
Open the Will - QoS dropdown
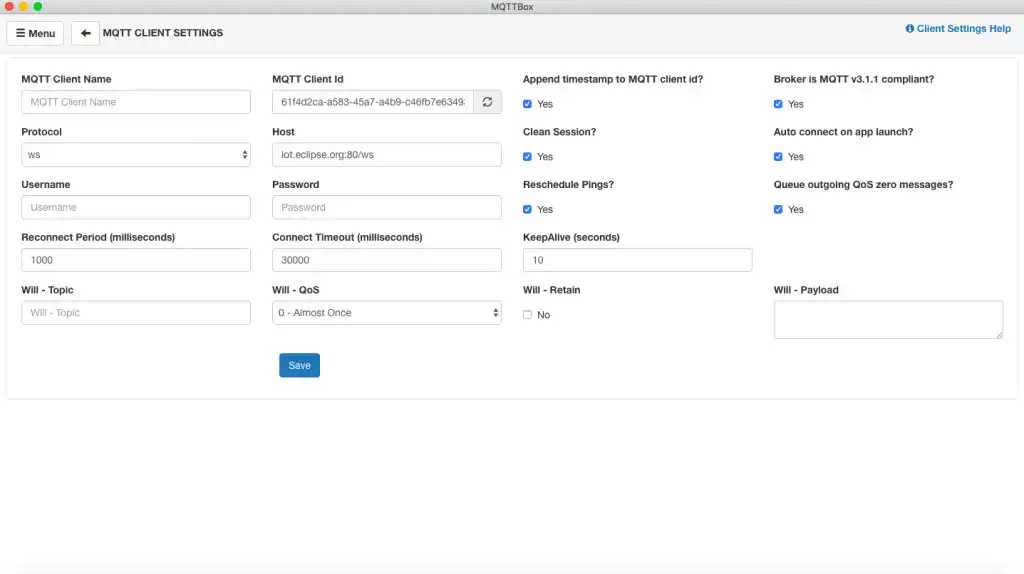pyautogui.click(x=386, y=313)
